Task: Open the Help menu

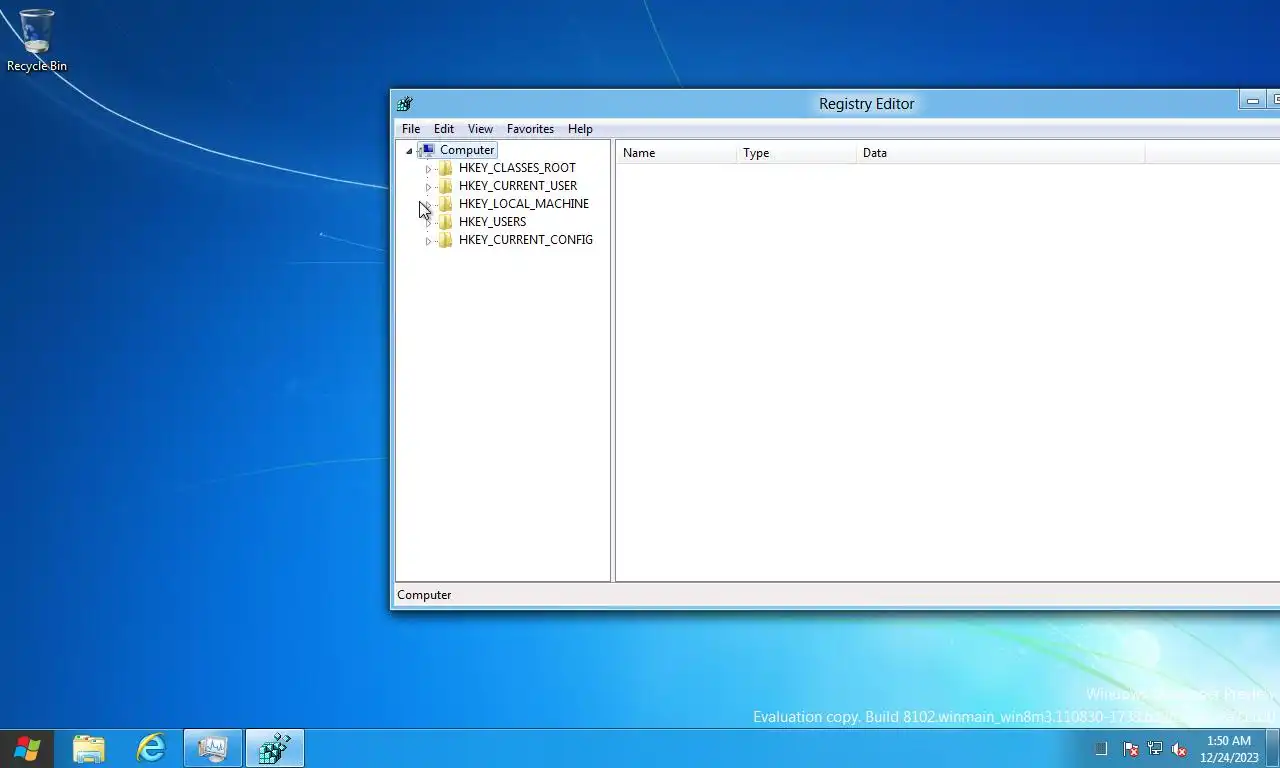Action: pos(580,129)
